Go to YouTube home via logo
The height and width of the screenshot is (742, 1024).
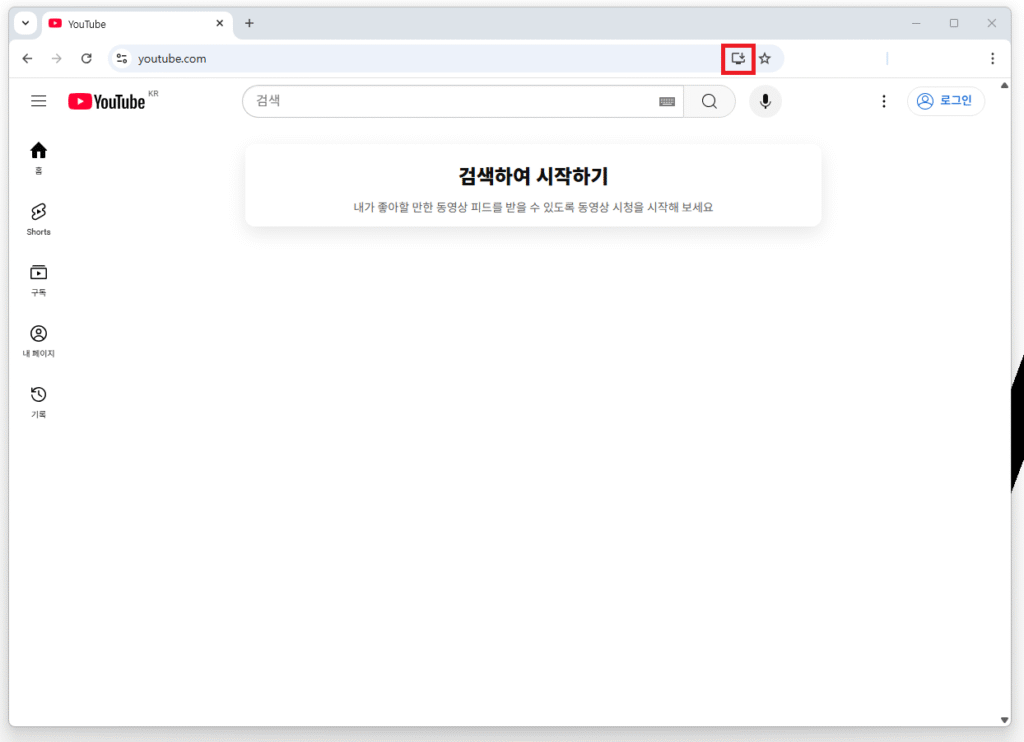106,102
